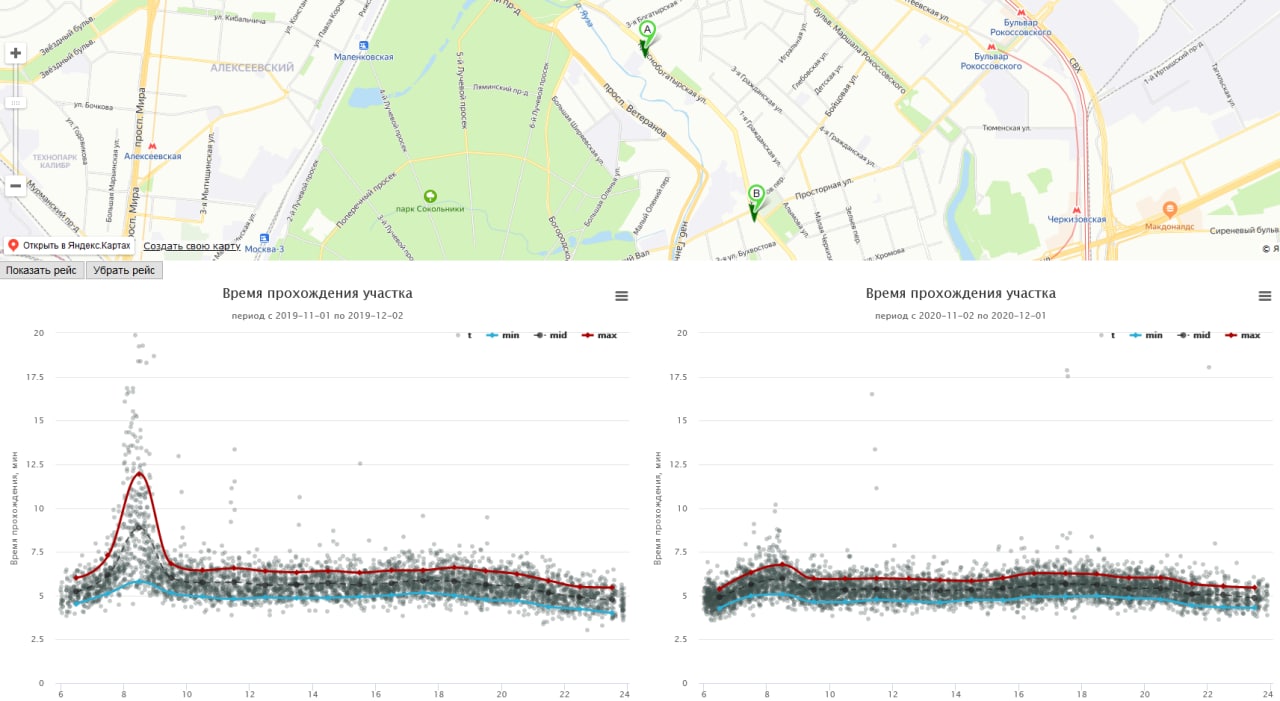The height and width of the screenshot is (701, 1280).
Task: Click the map zoom slider handle
Action: pyautogui.click(x=15, y=102)
